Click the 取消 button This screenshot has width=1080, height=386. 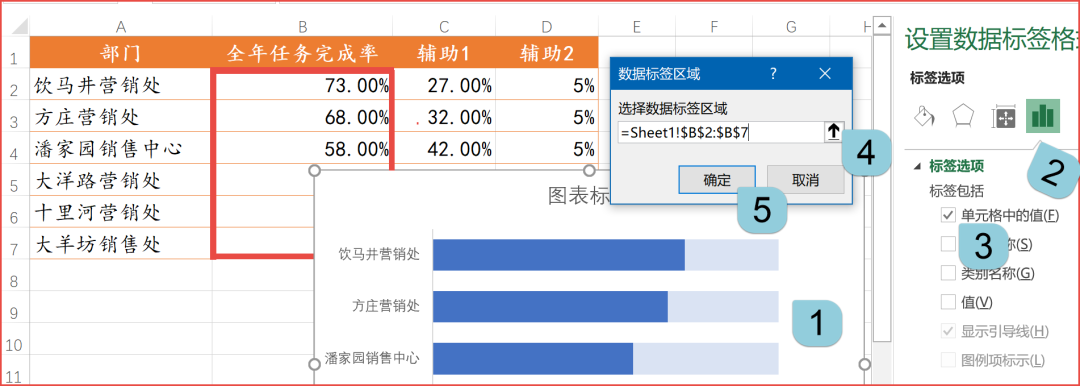805,181
